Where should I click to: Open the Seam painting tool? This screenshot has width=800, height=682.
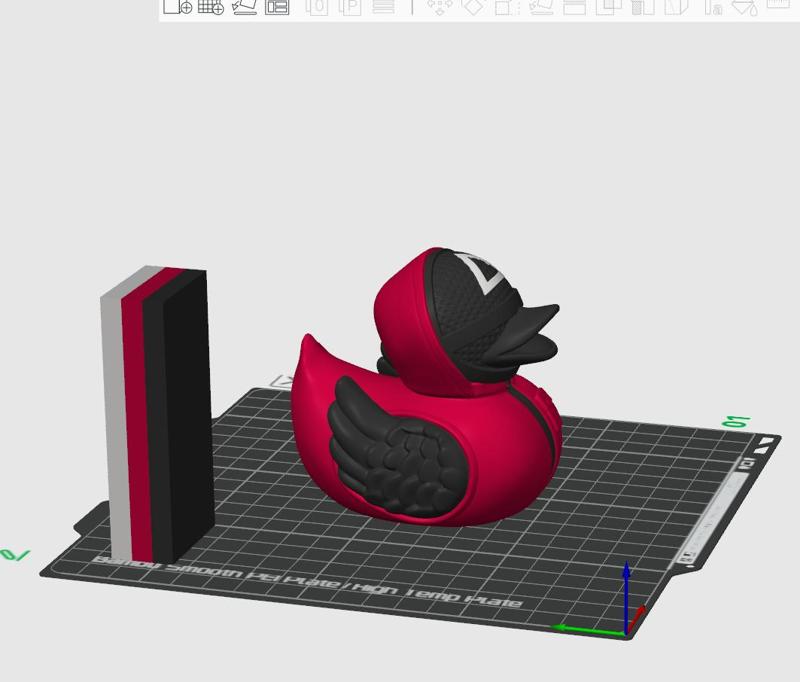tap(677, 6)
